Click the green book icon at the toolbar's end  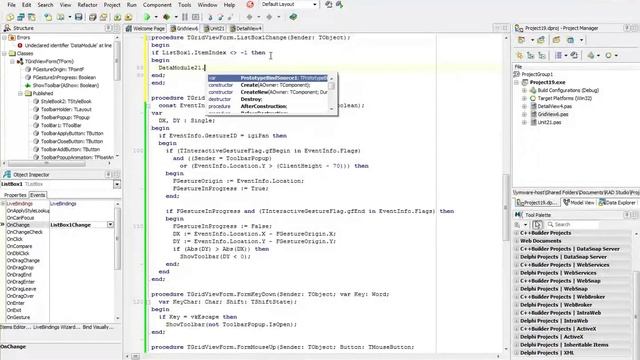pos(293,17)
